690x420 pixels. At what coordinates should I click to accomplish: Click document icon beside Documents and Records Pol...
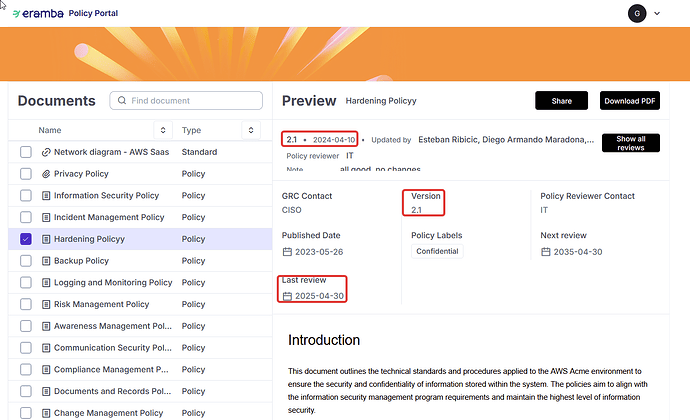tap(46, 391)
